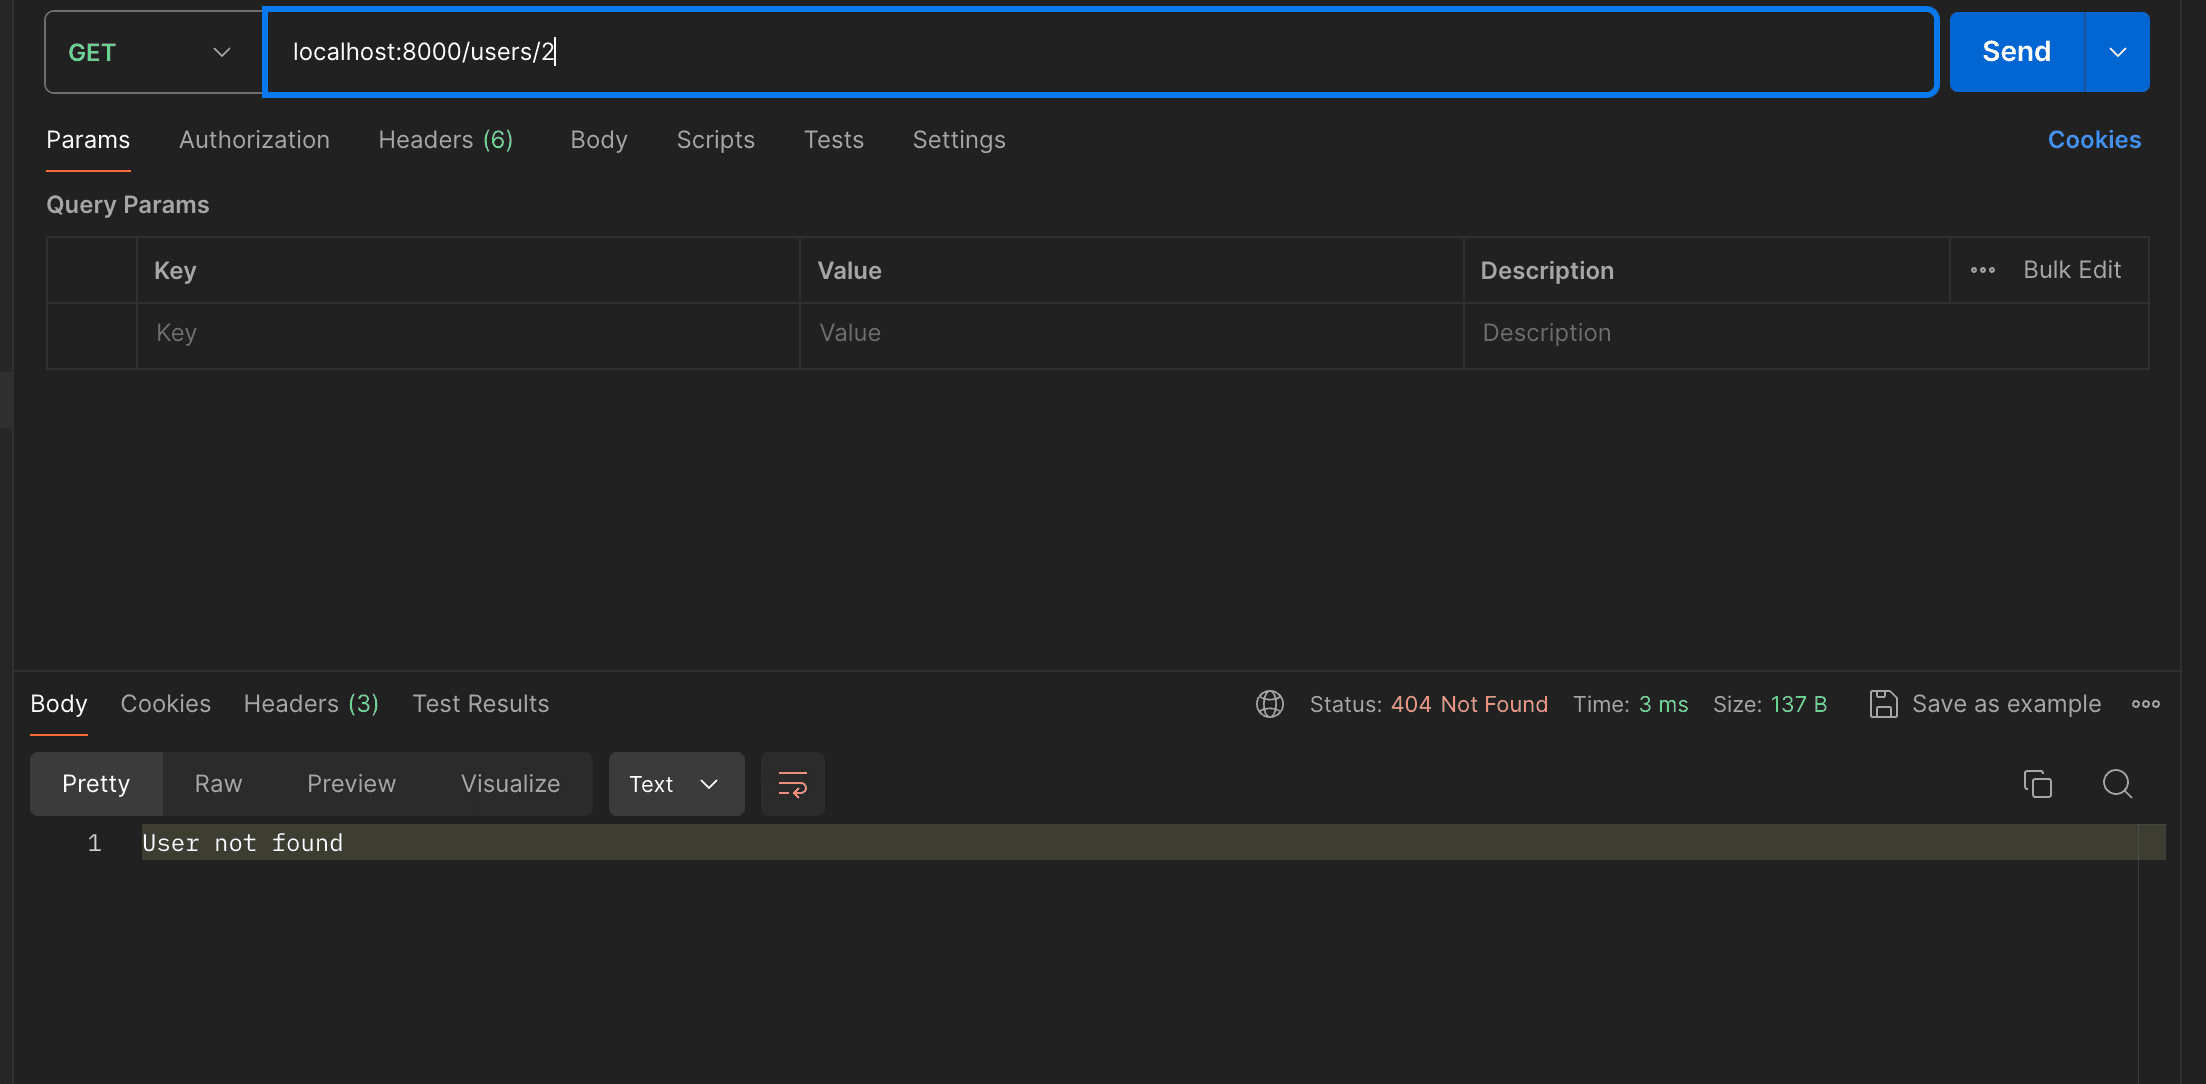Click the Save as example disk icon
The width and height of the screenshot is (2206, 1084).
(x=1883, y=704)
